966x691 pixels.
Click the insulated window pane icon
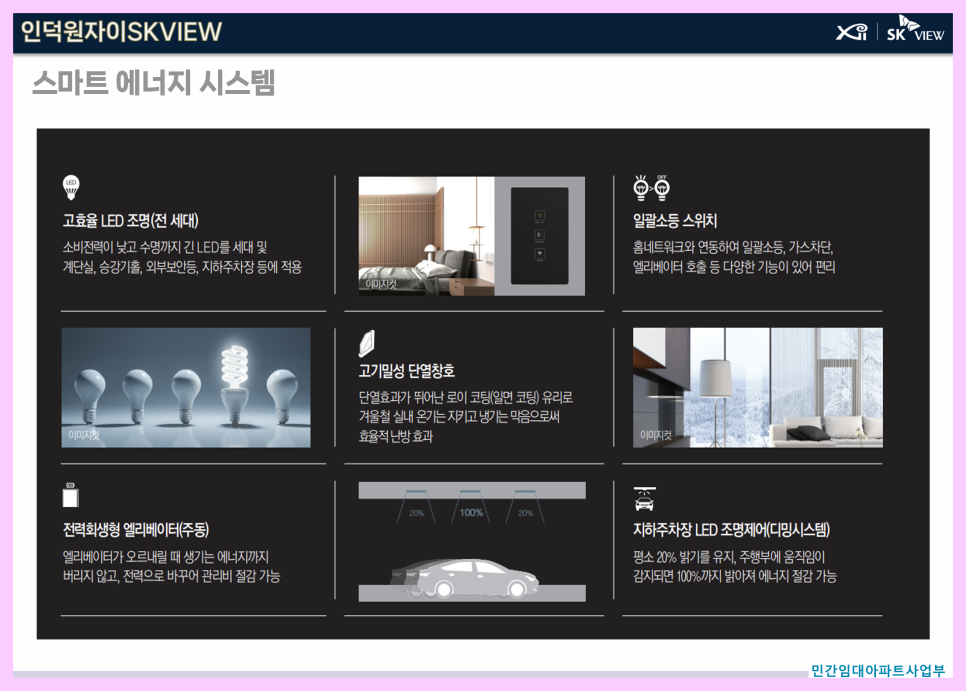tap(367, 344)
